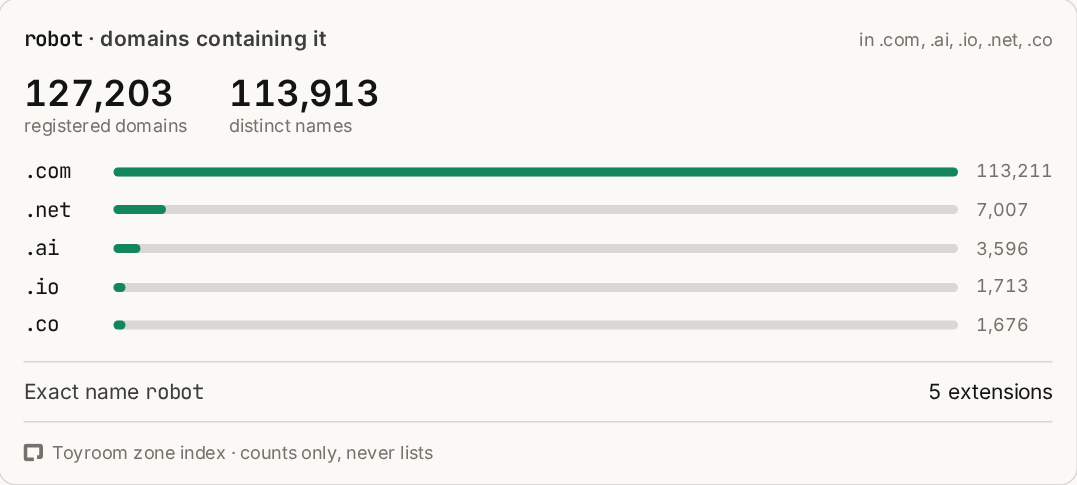Click the .net progress bar

535,210
